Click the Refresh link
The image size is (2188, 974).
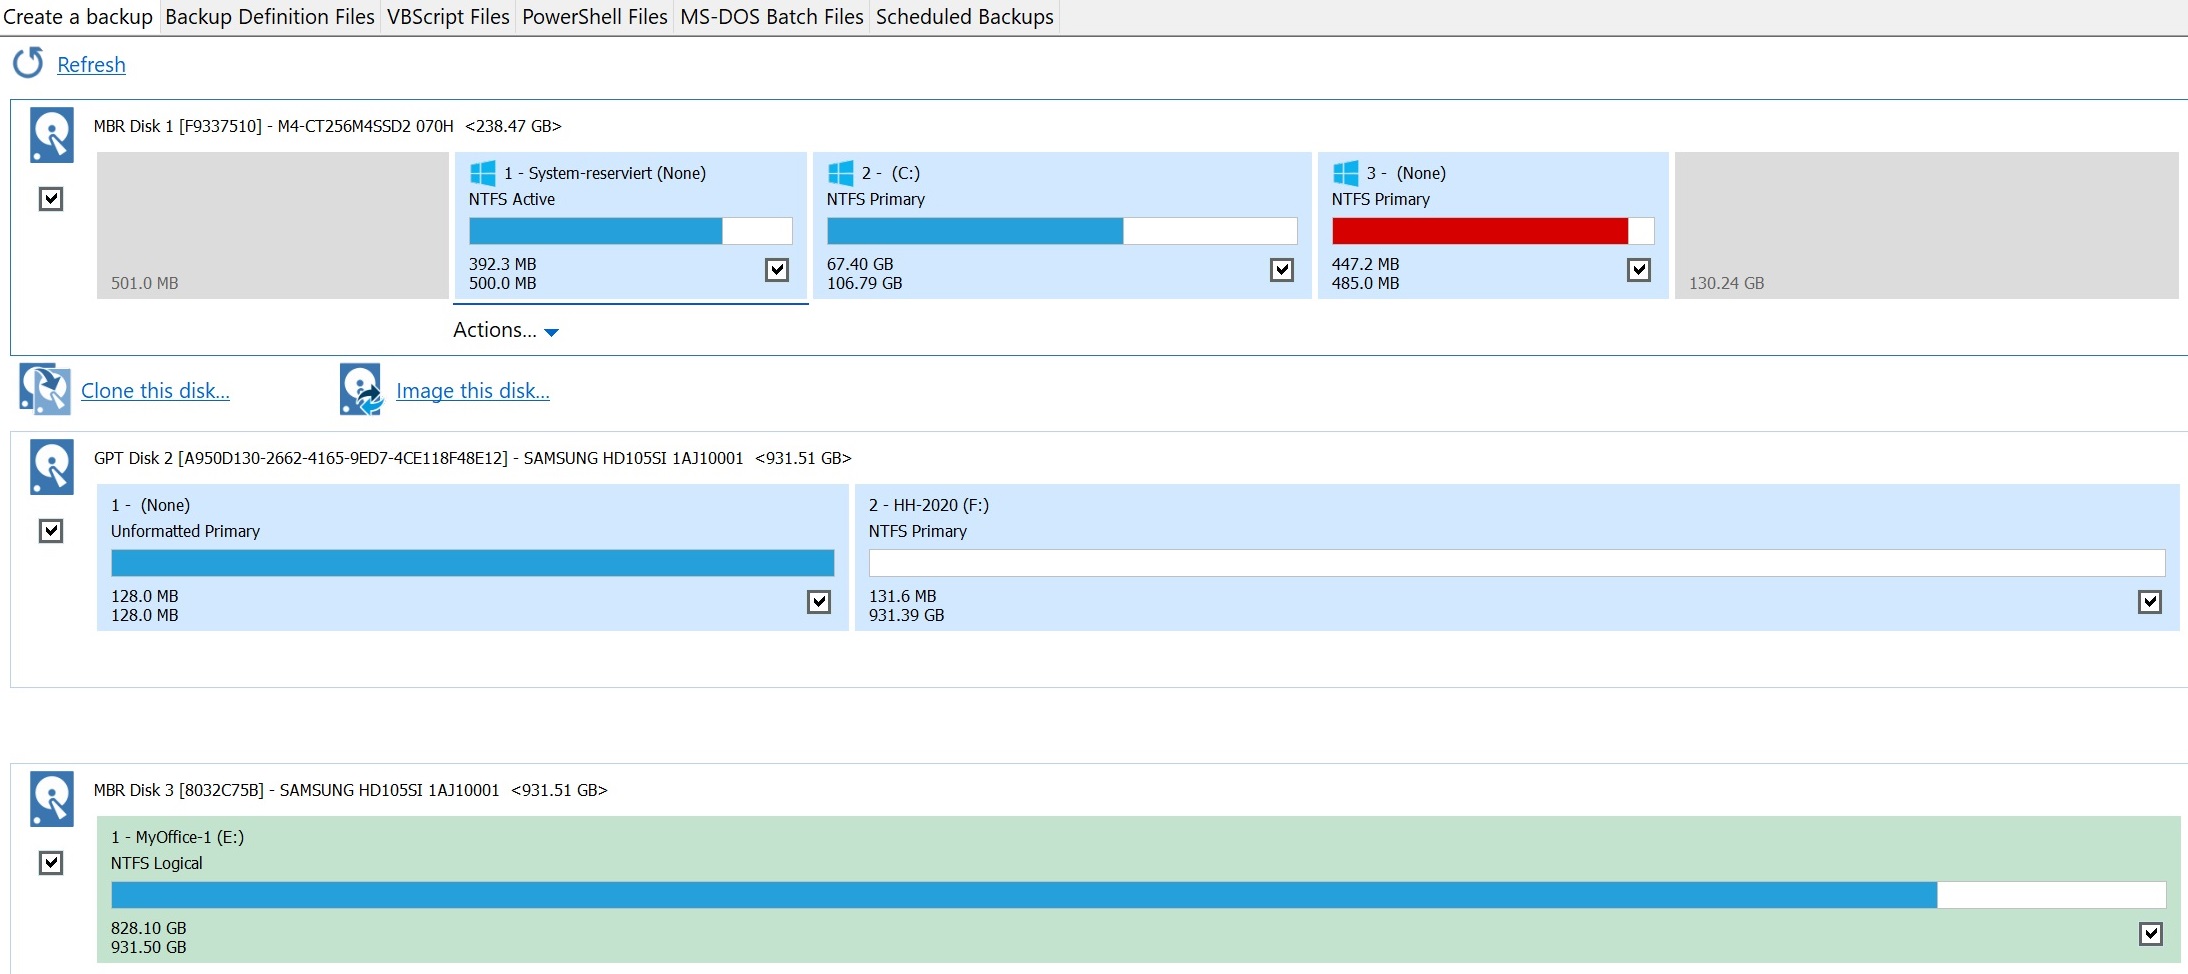(91, 65)
